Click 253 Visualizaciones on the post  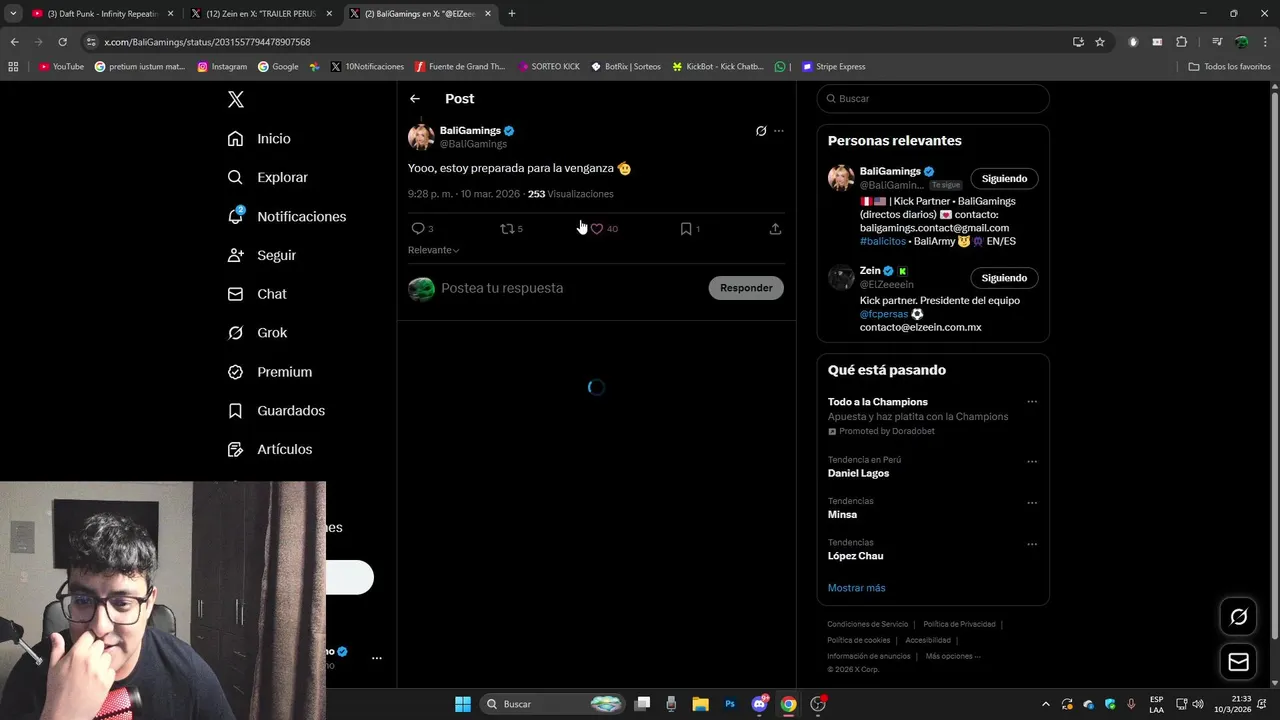(x=571, y=194)
